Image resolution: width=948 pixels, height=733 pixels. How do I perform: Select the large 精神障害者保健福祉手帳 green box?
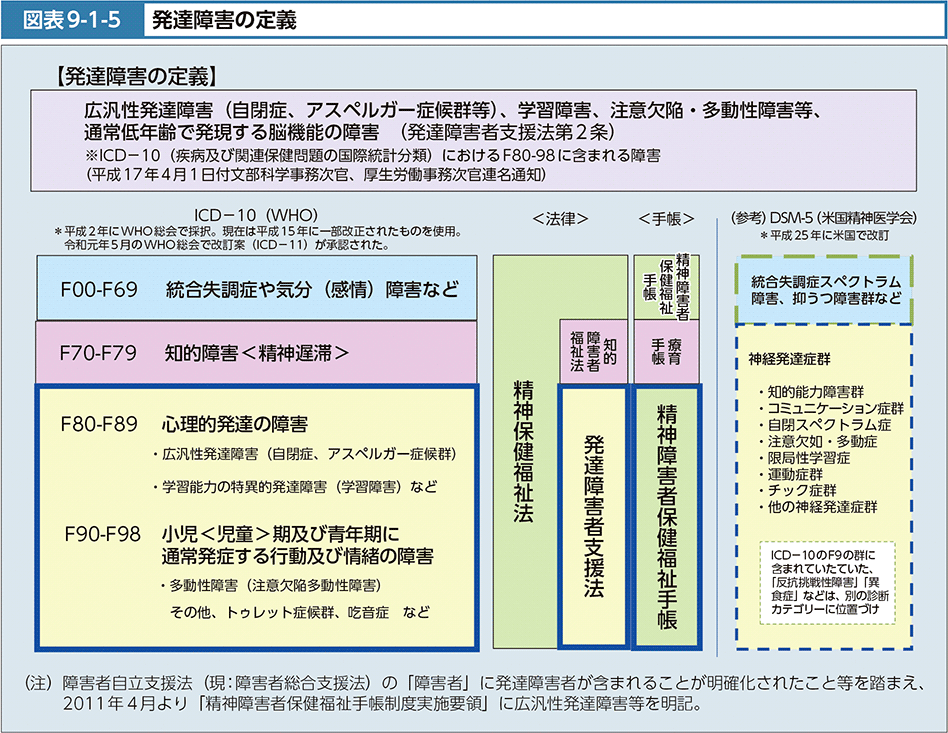coord(666,515)
